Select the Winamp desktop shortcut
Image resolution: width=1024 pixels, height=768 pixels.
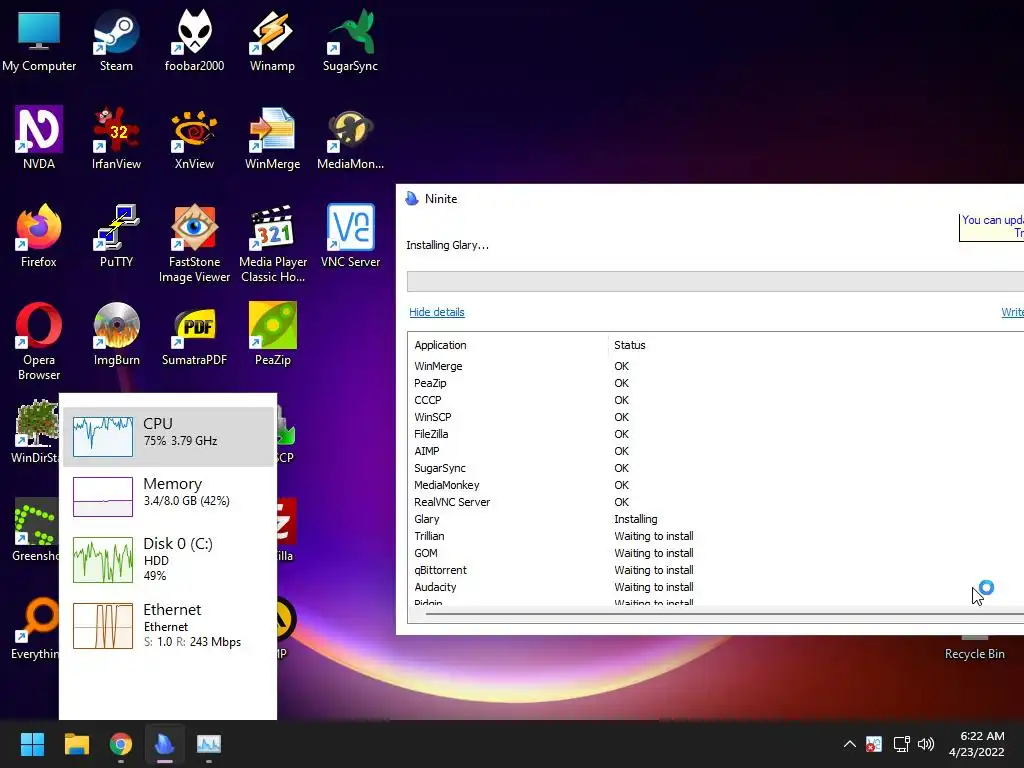pos(272,40)
